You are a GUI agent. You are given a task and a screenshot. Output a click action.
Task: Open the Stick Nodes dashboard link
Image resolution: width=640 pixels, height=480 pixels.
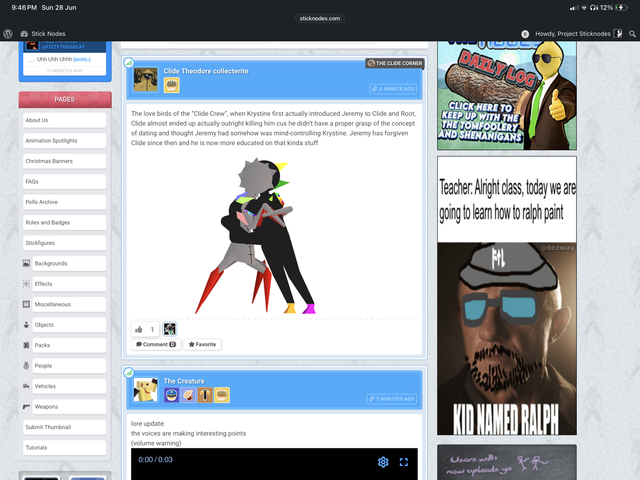tap(43, 34)
